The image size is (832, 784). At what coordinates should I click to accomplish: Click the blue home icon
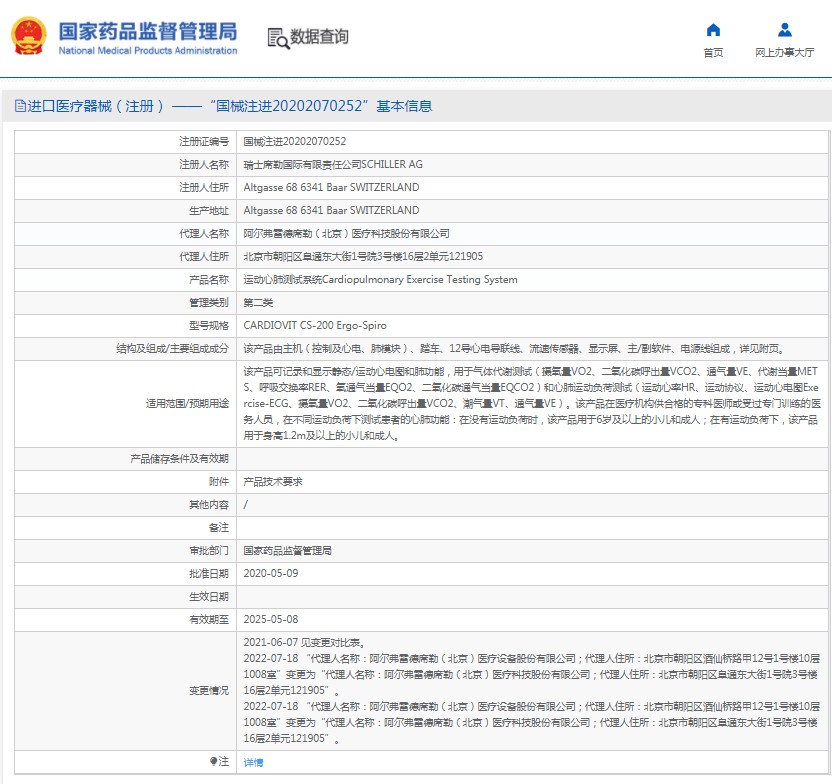[x=713, y=30]
